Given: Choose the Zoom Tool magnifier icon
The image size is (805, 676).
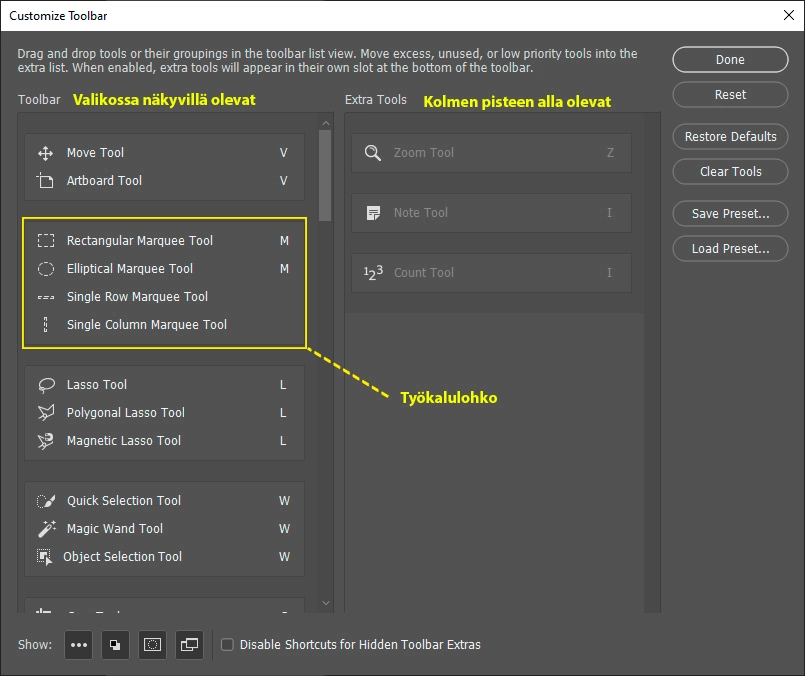Looking at the screenshot, I should 373,153.
